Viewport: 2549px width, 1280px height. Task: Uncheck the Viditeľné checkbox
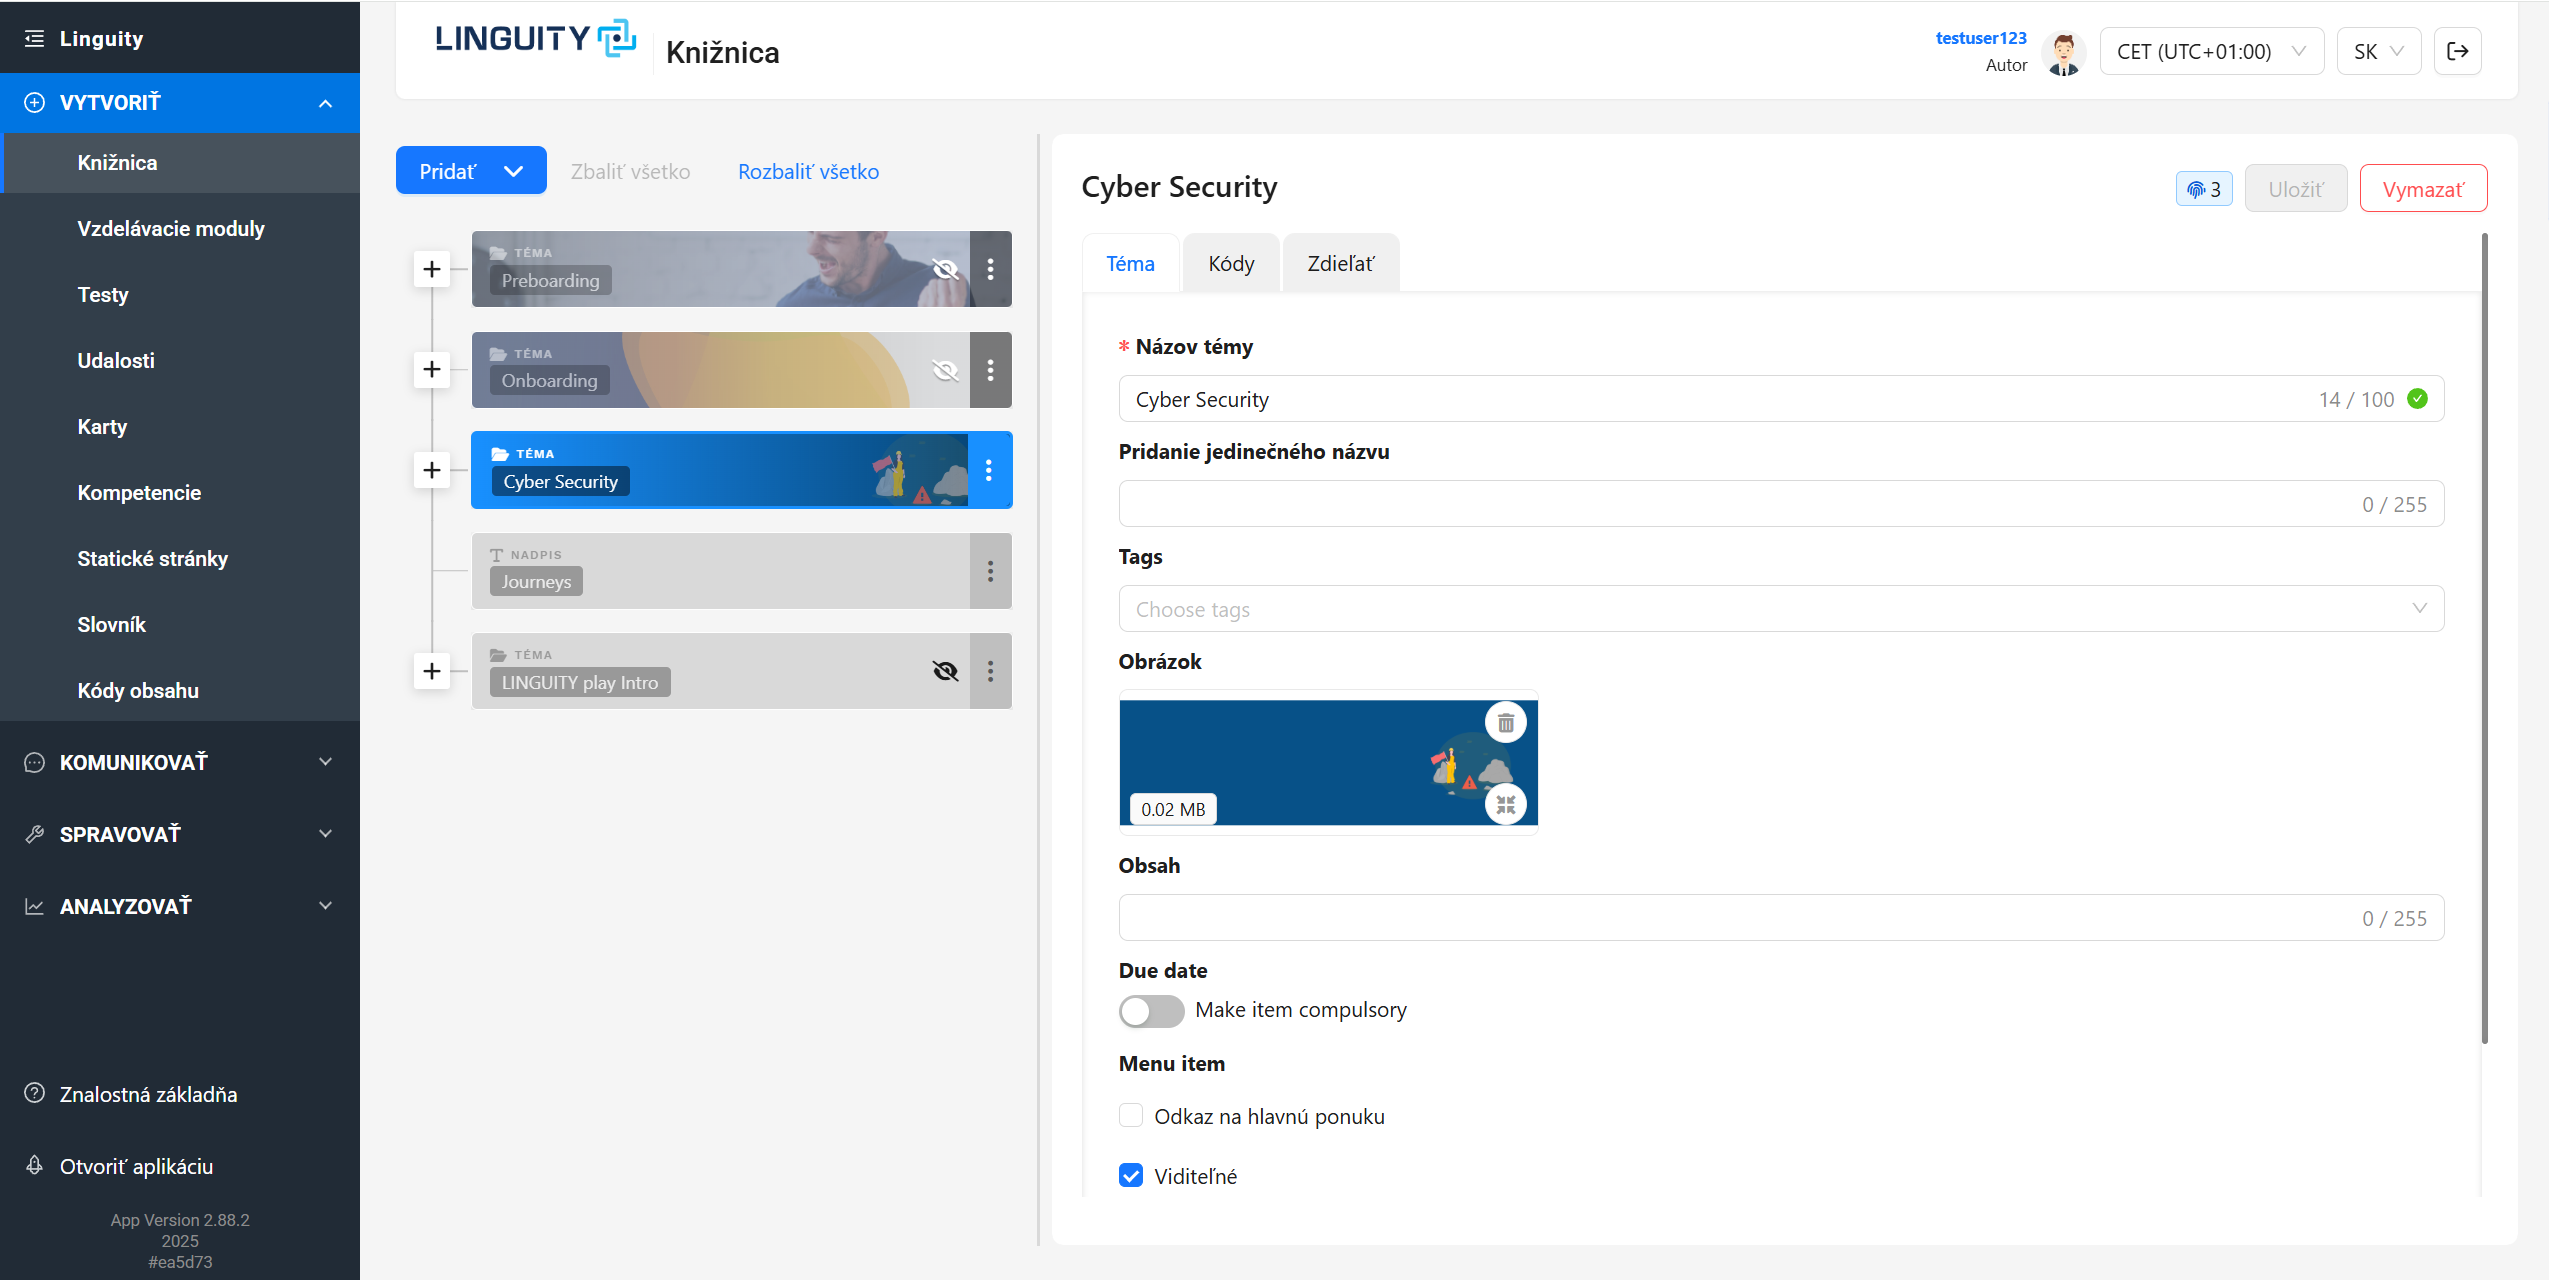point(1131,1176)
